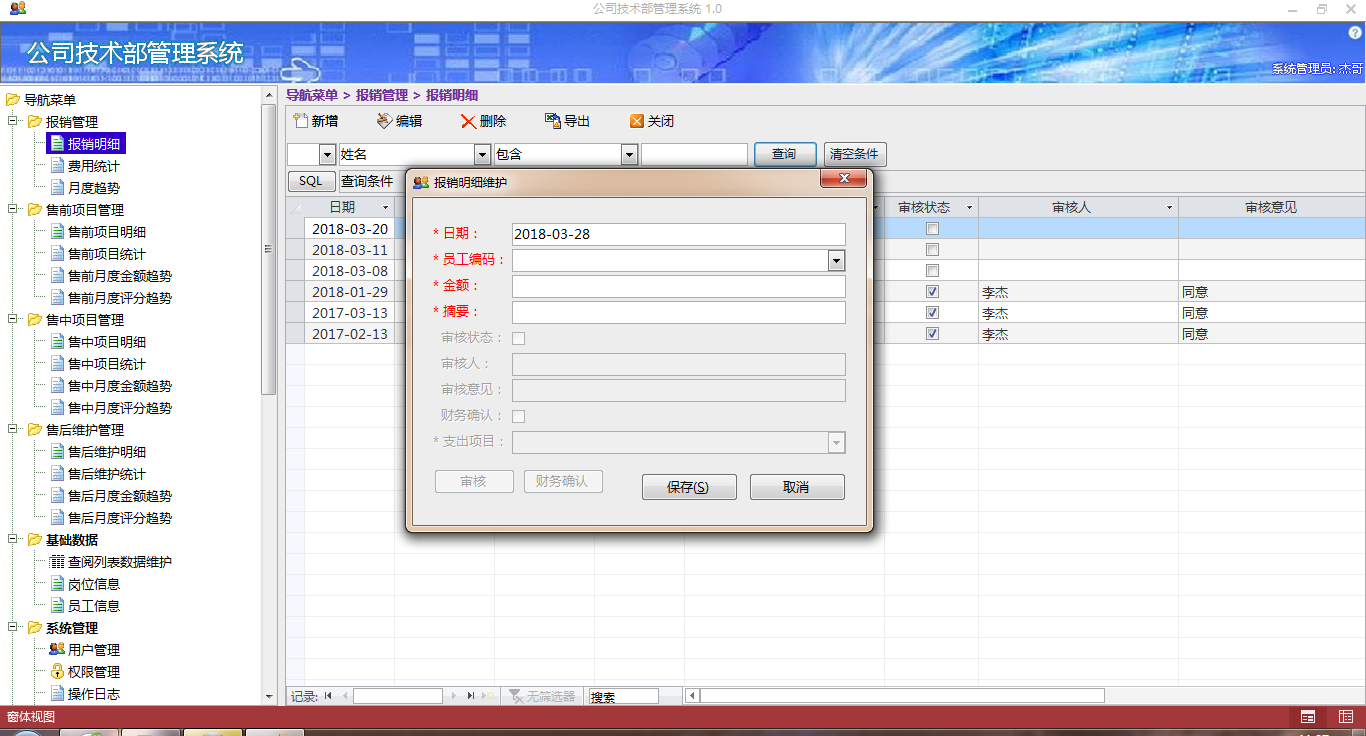Viewport: 1366px width, 736px height.
Task: Expand the 包含 condition dropdown
Action: (x=629, y=155)
